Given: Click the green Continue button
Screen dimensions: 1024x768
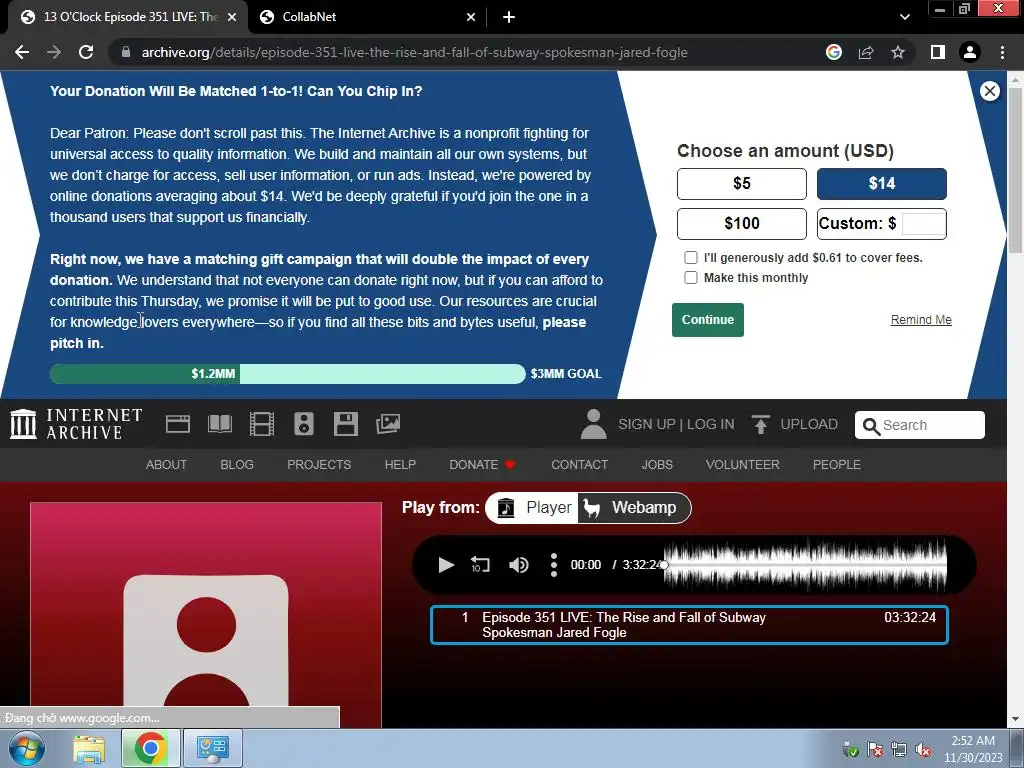Looking at the screenshot, I should 708,320.
